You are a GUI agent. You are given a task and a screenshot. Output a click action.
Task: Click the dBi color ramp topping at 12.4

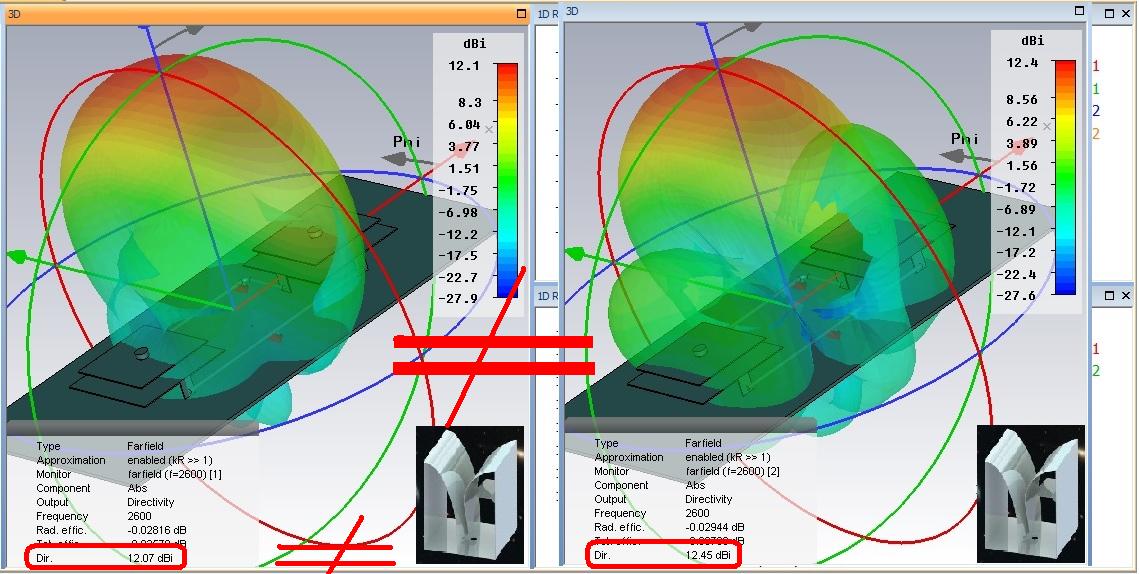[x=1064, y=177]
